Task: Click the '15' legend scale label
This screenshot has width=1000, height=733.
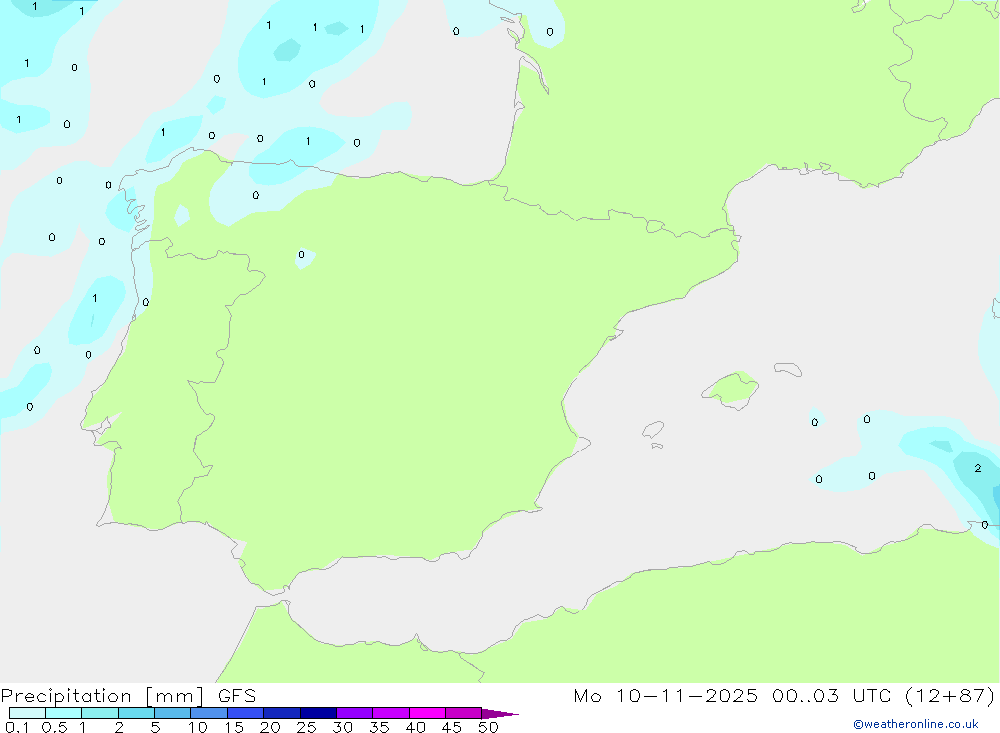Action: tap(234, 727)
